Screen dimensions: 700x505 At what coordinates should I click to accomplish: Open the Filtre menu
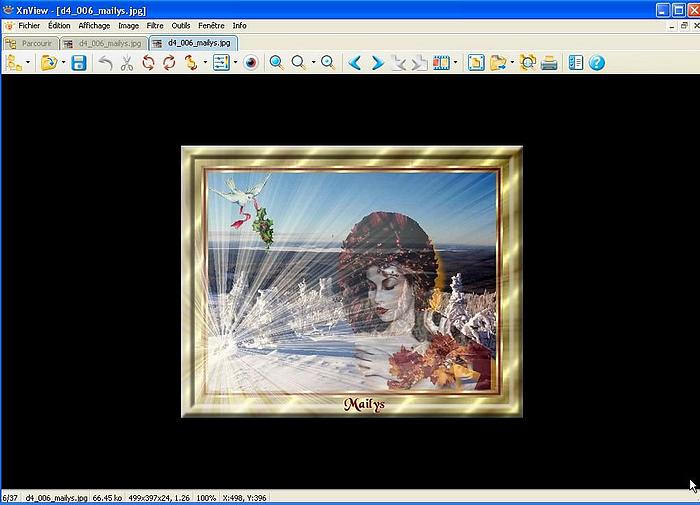(155, 25)
